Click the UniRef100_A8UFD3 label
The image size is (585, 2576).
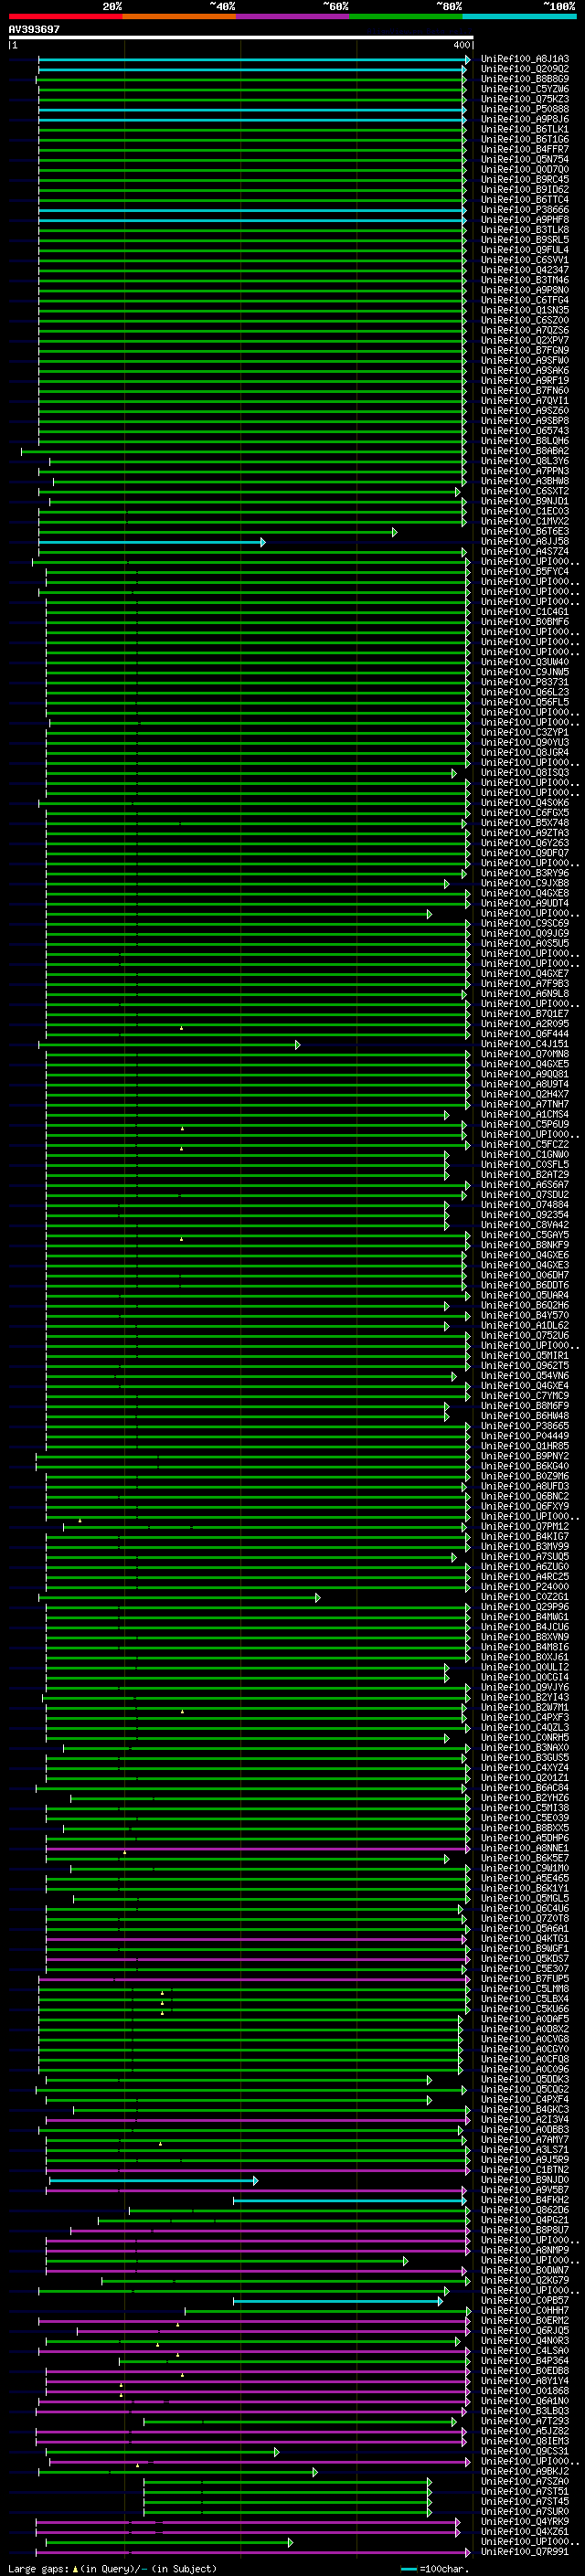(x=525, y=1486)
